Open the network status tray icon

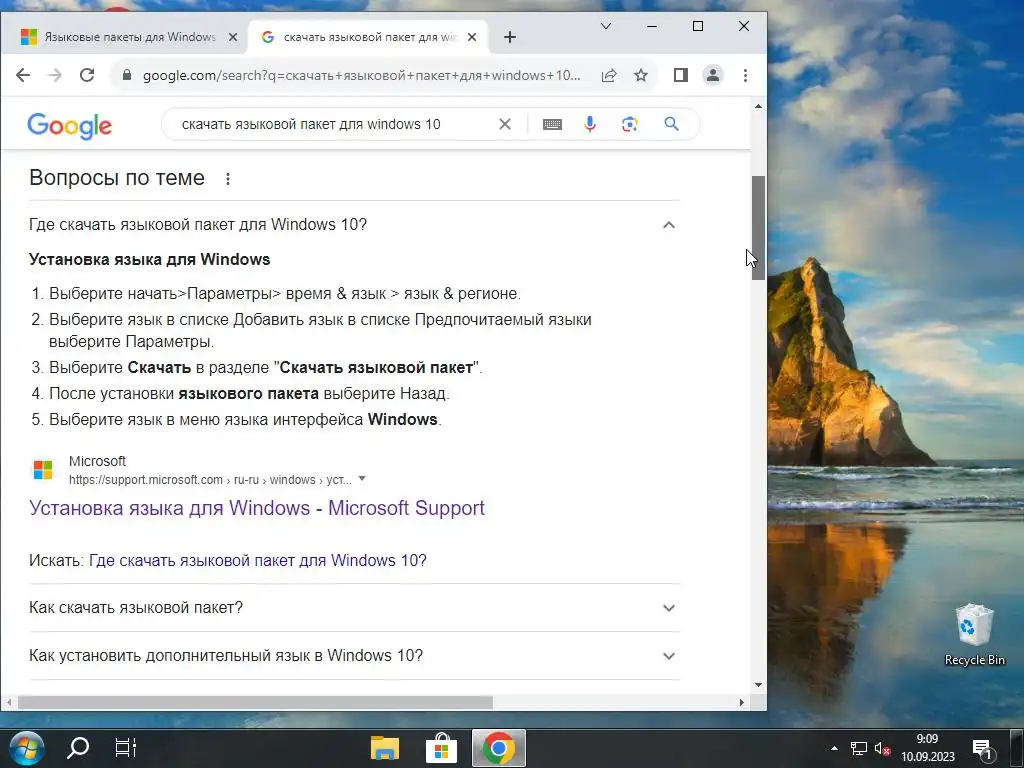click(x=859, y=748)
